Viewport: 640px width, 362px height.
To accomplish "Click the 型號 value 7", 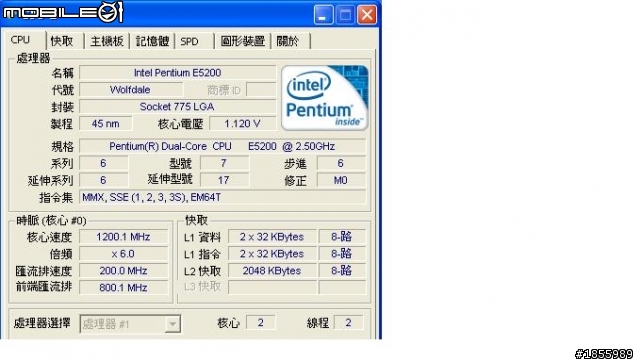I will click(x=224, y=163).
